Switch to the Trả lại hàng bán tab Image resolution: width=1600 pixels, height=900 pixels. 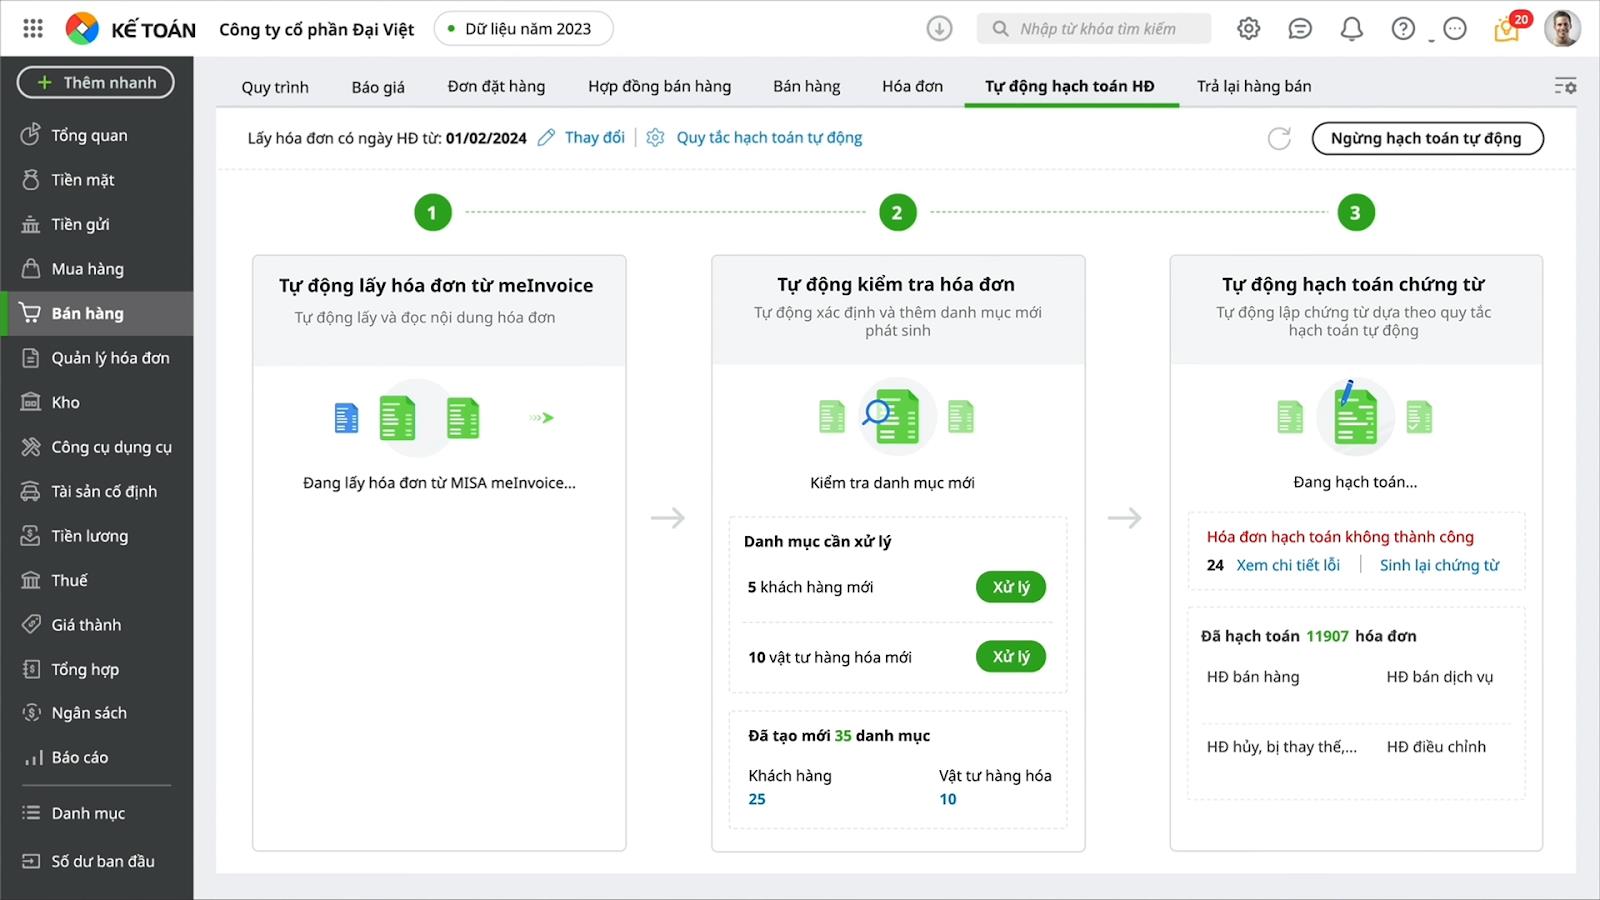1254,86
